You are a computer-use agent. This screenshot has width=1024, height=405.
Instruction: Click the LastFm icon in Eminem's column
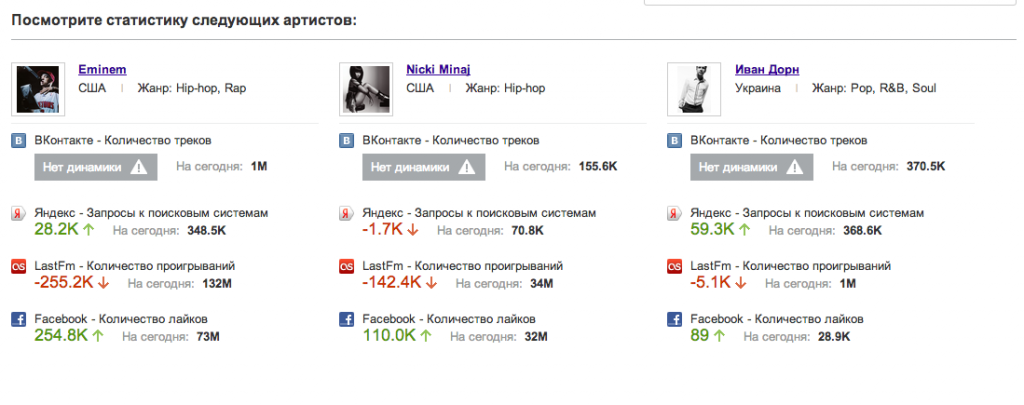coord(19,267)
